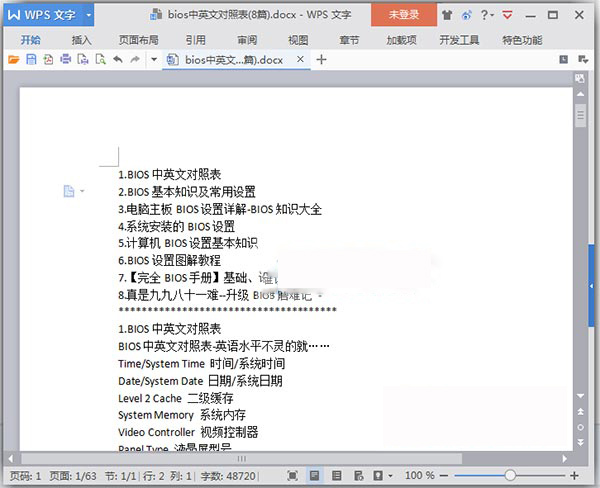Viewport: 600px width, 488px height.
Task: Open the paragraph layout icon dropdown arrow
Action: (x=82, y=191)
